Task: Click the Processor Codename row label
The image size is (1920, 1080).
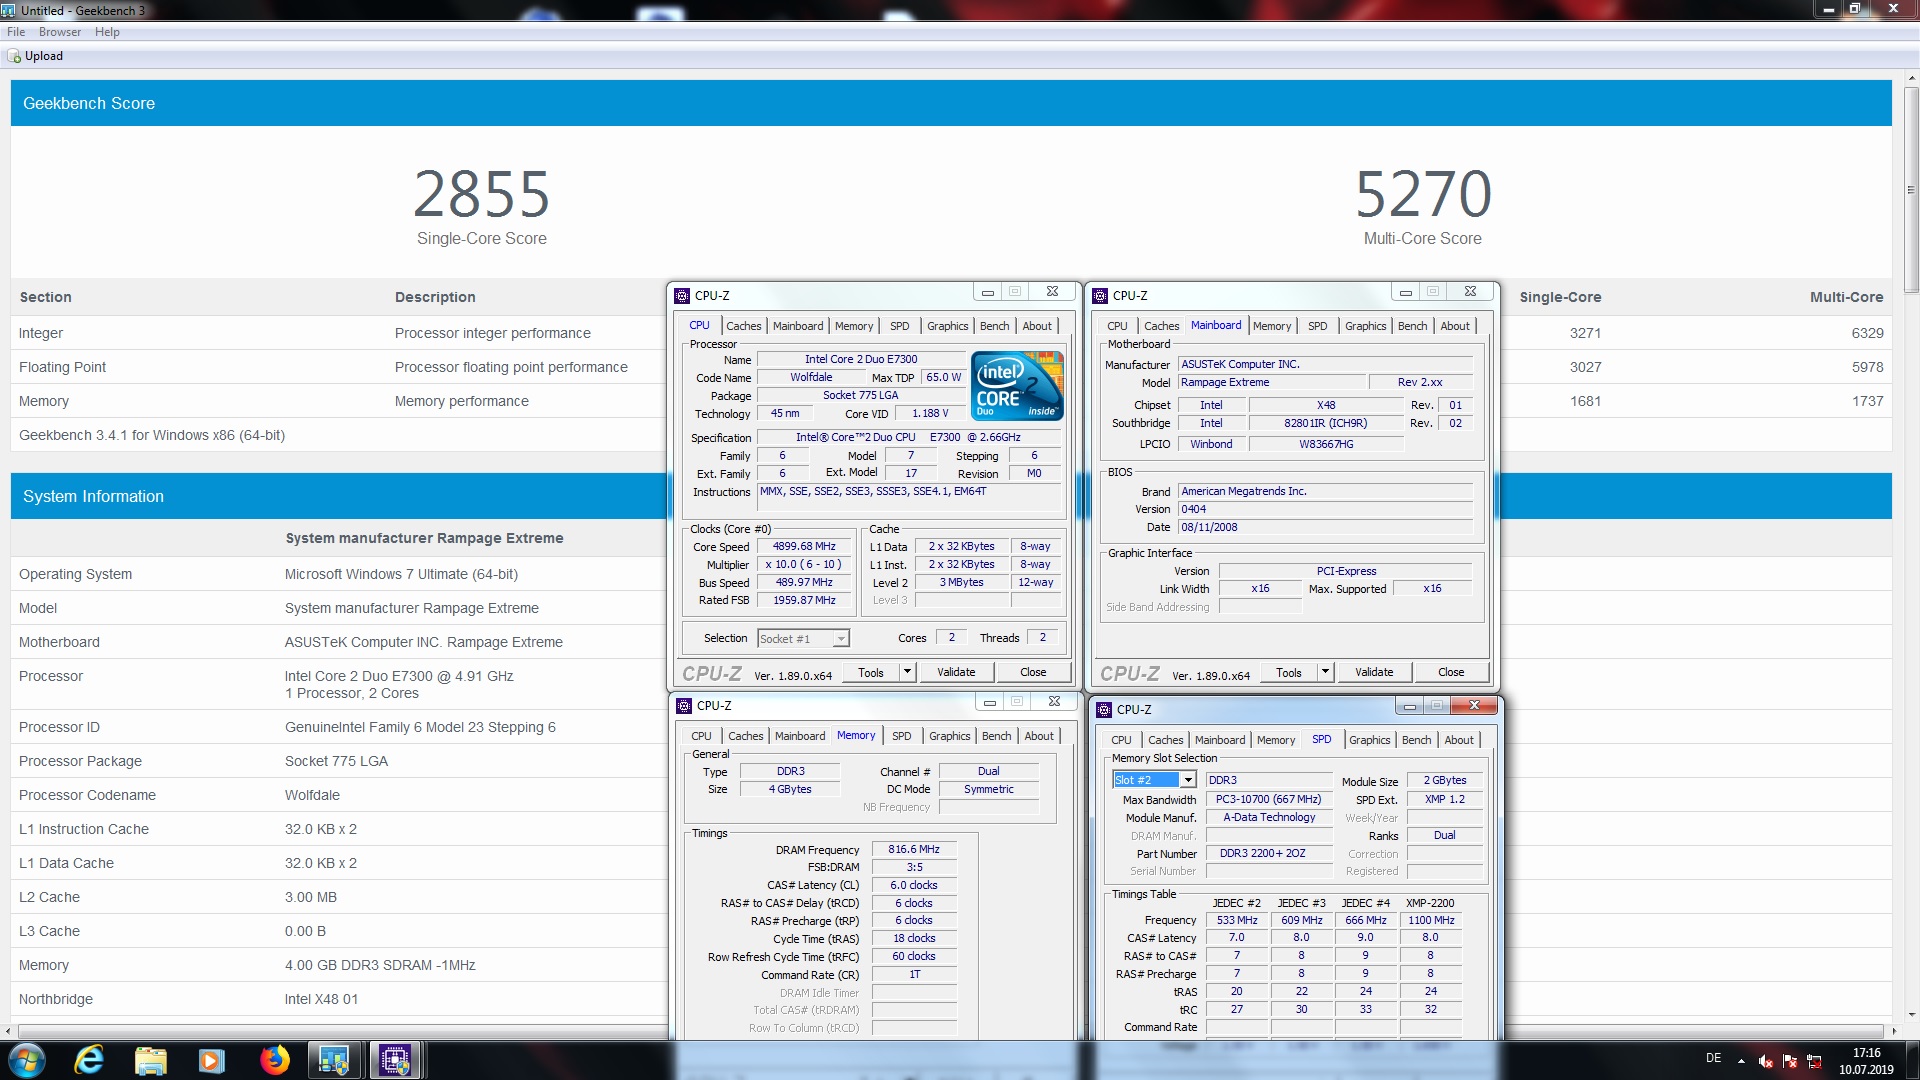Action: point(87,795)
